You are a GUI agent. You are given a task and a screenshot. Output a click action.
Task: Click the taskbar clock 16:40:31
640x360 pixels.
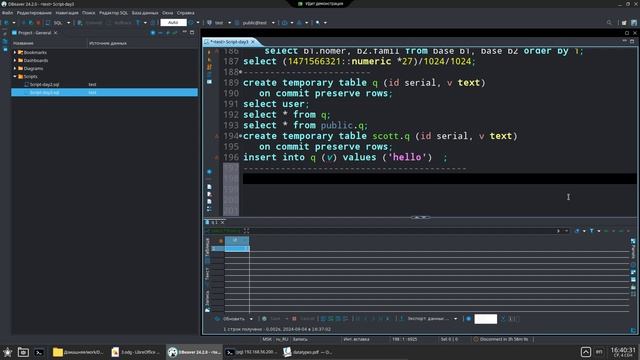623,352
